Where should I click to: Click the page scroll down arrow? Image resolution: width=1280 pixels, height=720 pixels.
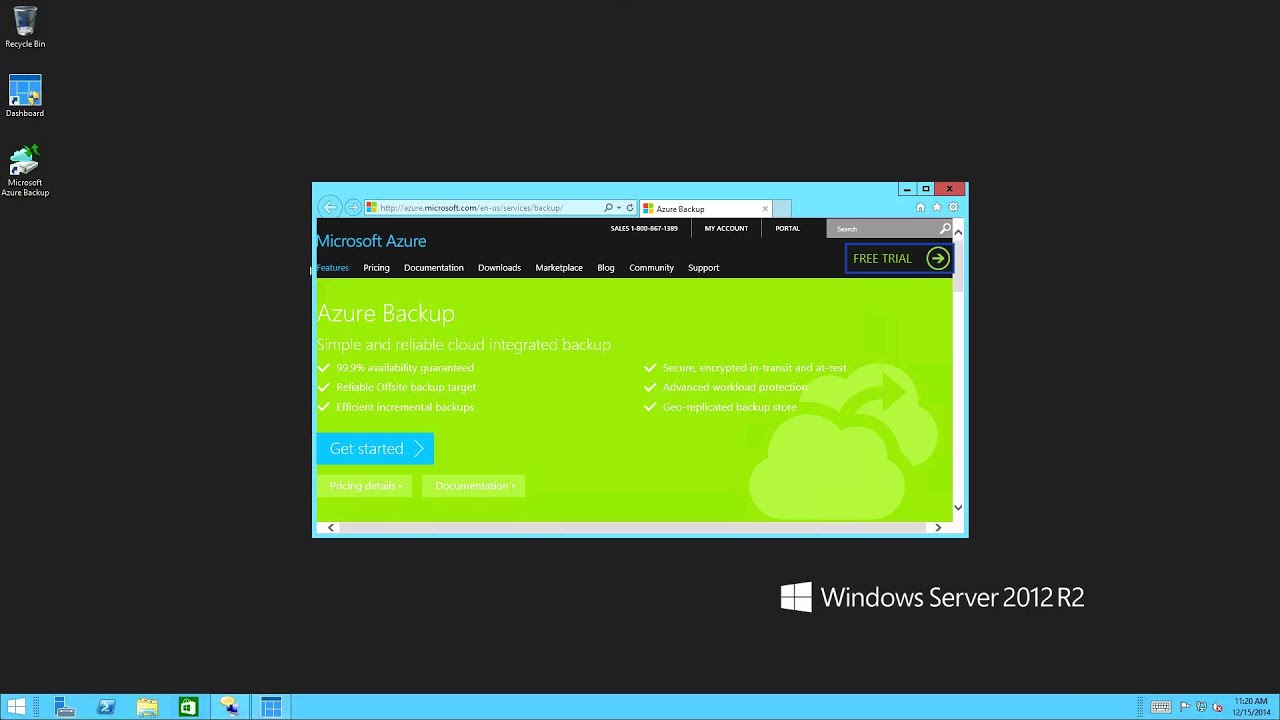958,508
